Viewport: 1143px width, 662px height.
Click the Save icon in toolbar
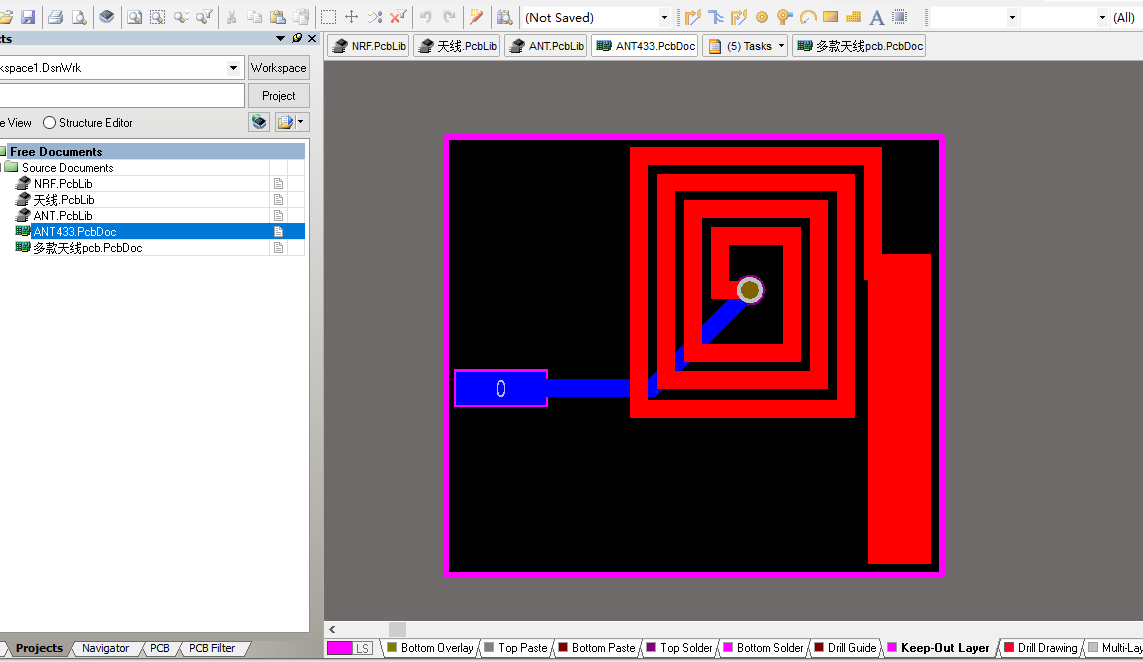click(x=28, y=17)
